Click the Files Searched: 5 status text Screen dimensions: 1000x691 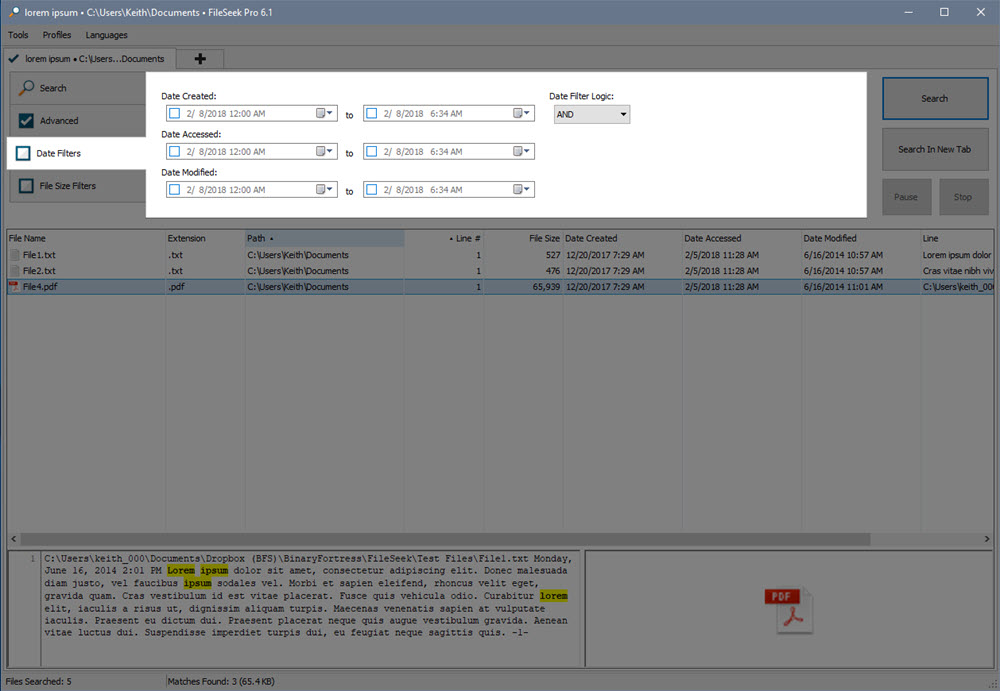coord(38,681)
